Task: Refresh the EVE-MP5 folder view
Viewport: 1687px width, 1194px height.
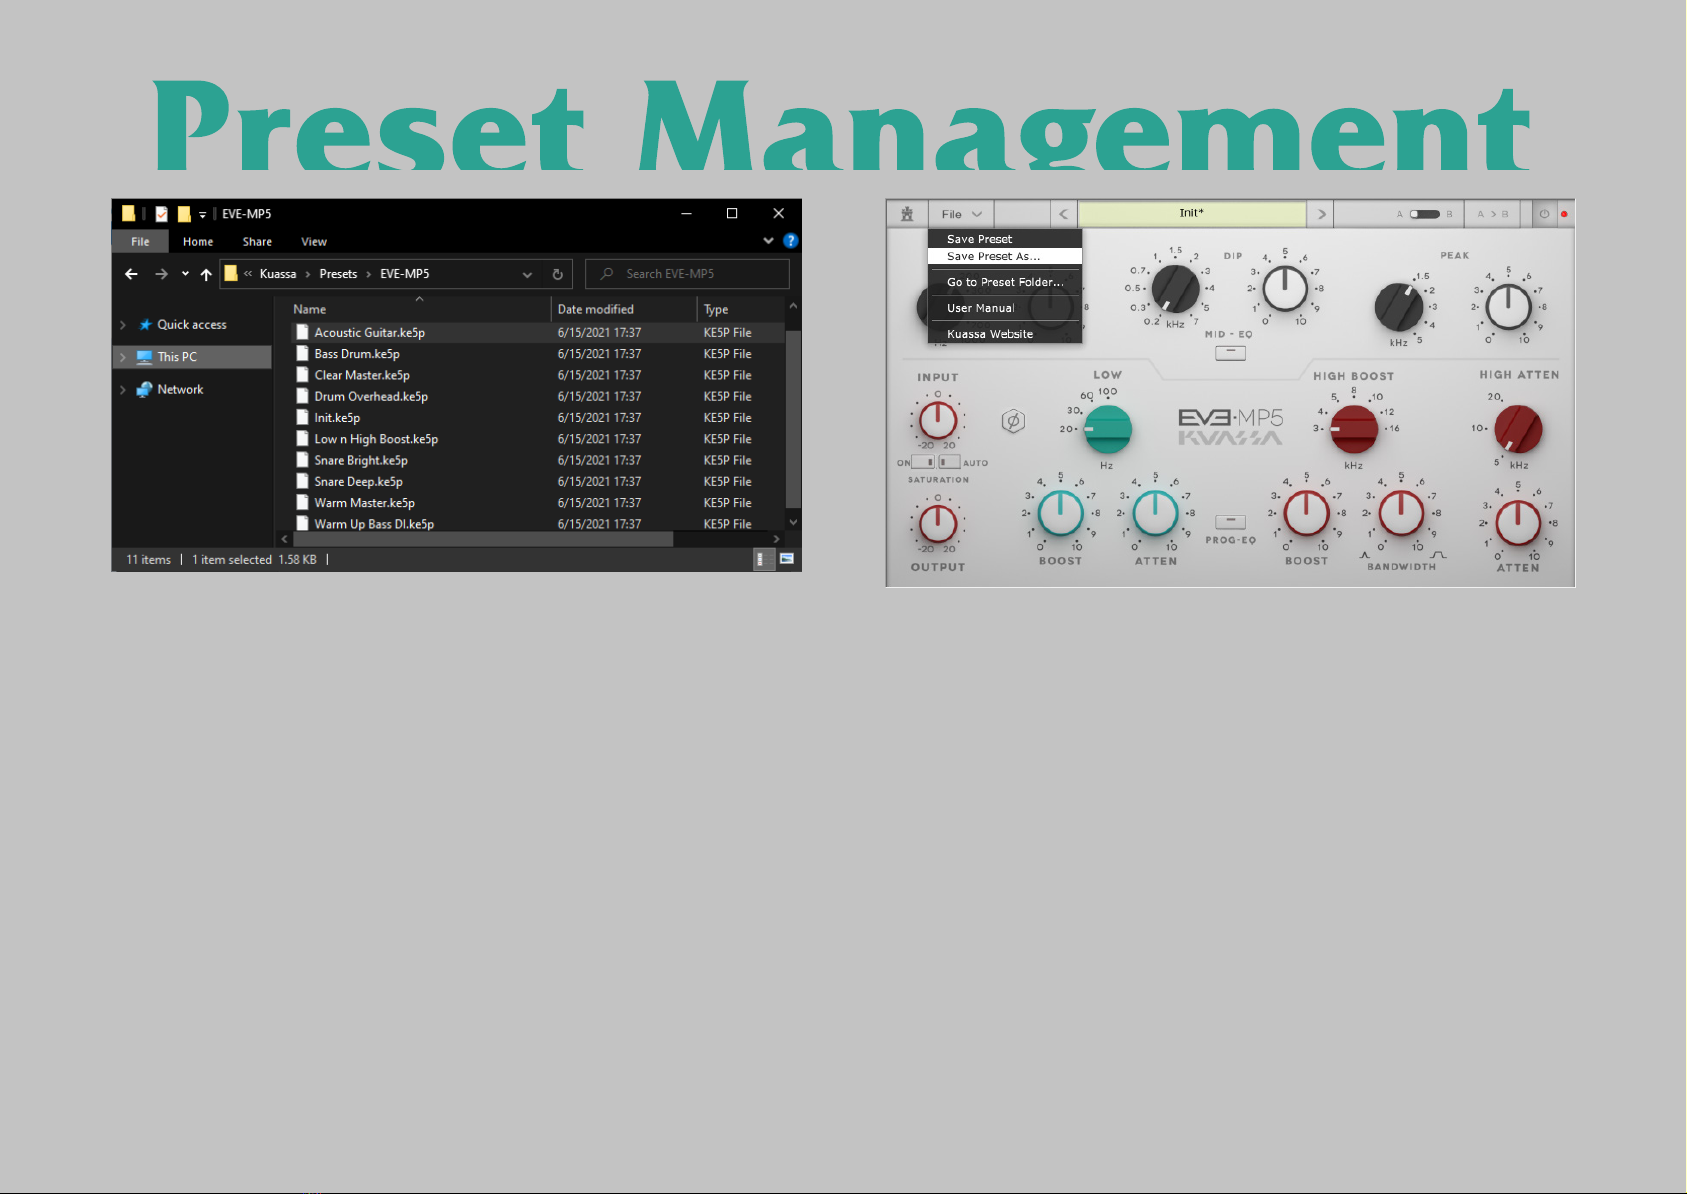Action: (558, 274)
